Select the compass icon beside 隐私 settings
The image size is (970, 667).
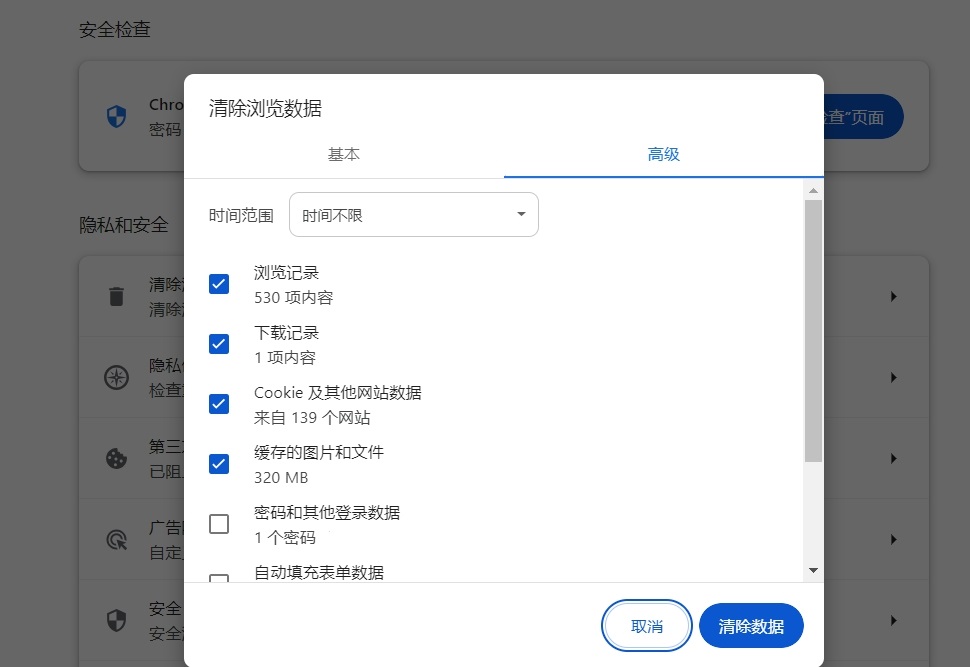(x=117, y=377)
